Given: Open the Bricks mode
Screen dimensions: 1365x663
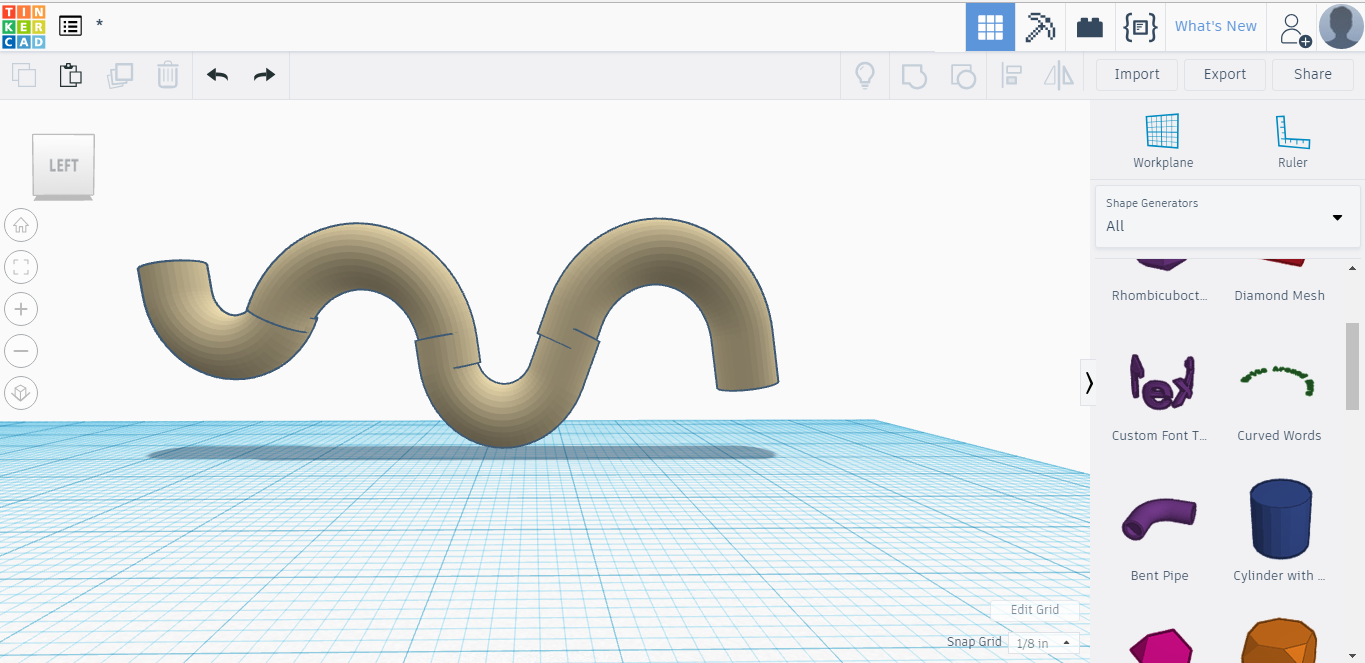Looking at the screenshot, I should pos(1090,27).
